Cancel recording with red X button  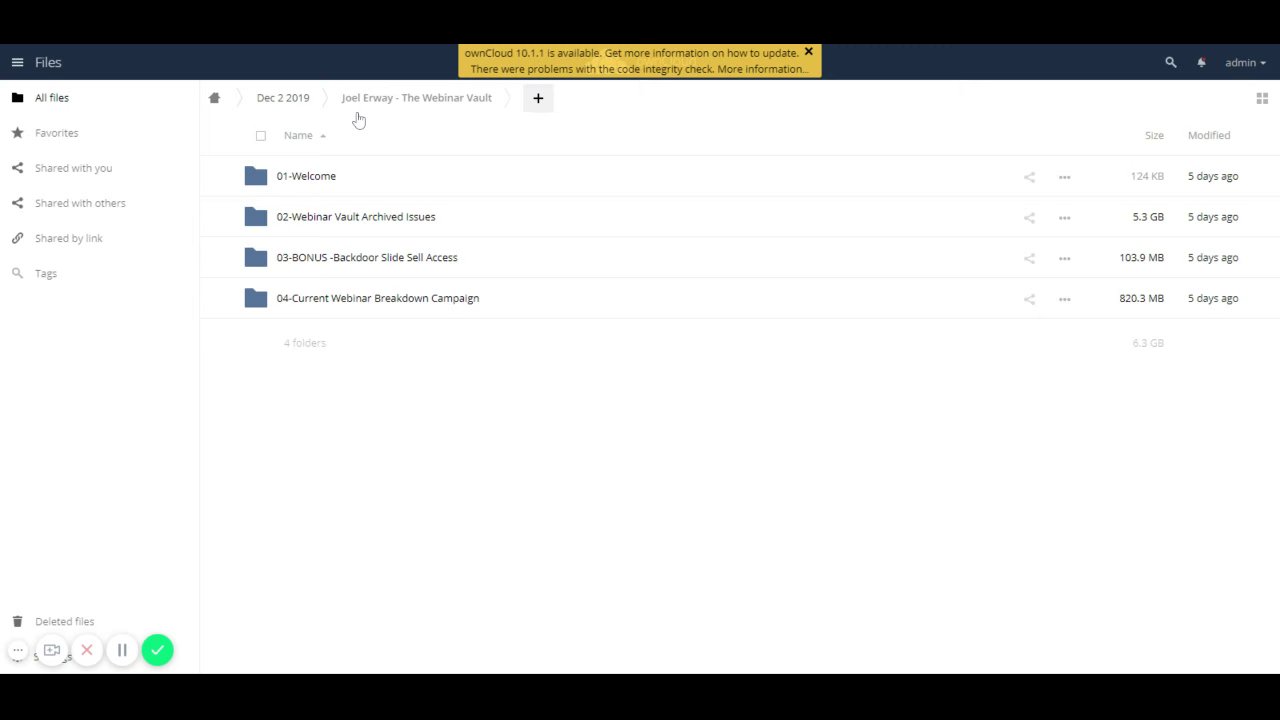coord(87,650)
